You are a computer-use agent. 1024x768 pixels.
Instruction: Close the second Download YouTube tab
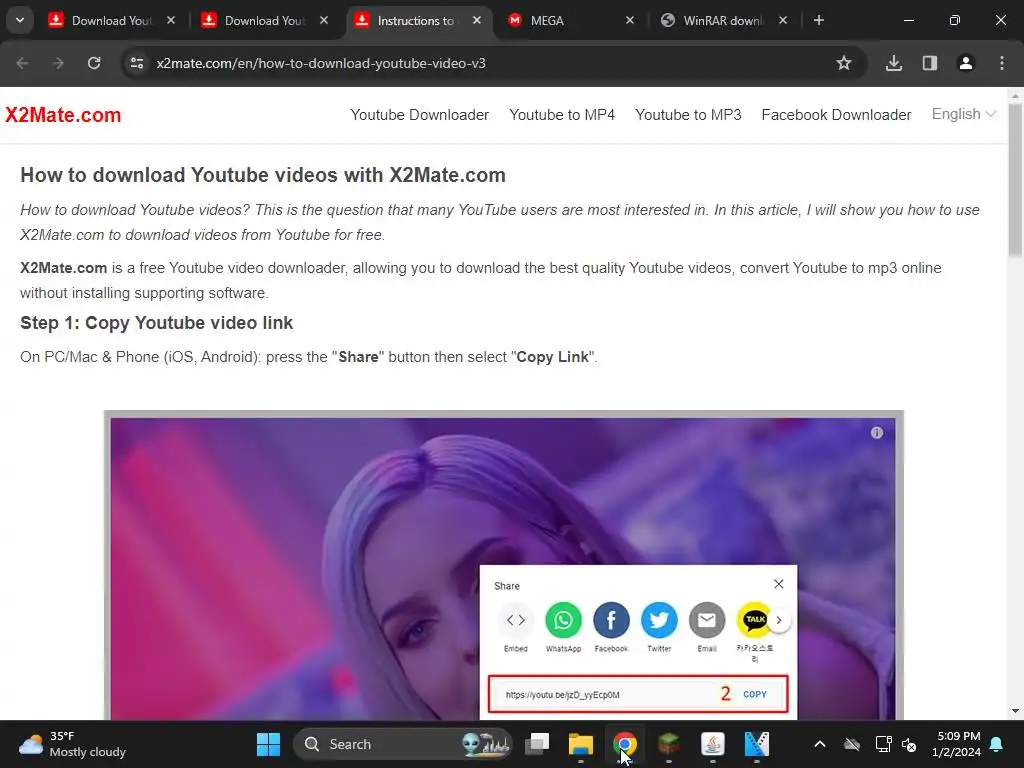click(324, 20)
